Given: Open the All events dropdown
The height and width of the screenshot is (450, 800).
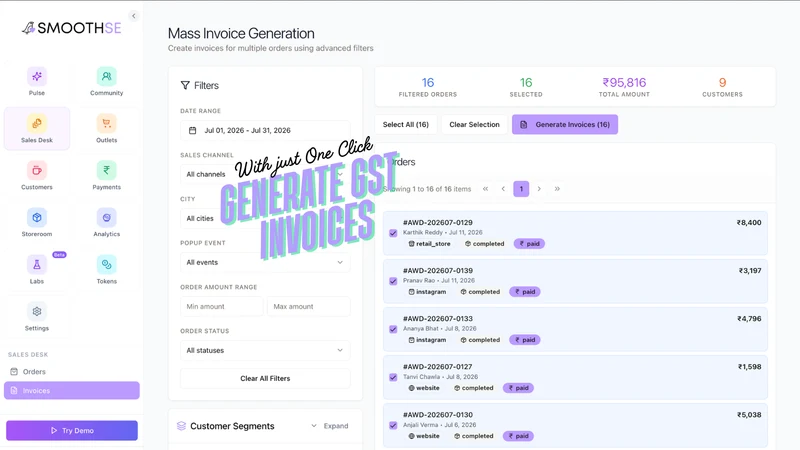Looking at the screenshot, I should tap(265, 262).
